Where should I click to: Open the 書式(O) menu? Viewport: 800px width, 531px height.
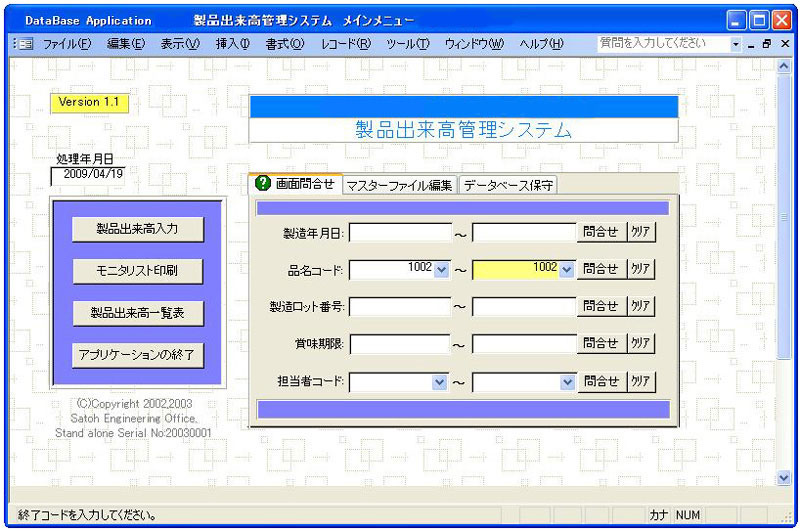pos(285,44)
